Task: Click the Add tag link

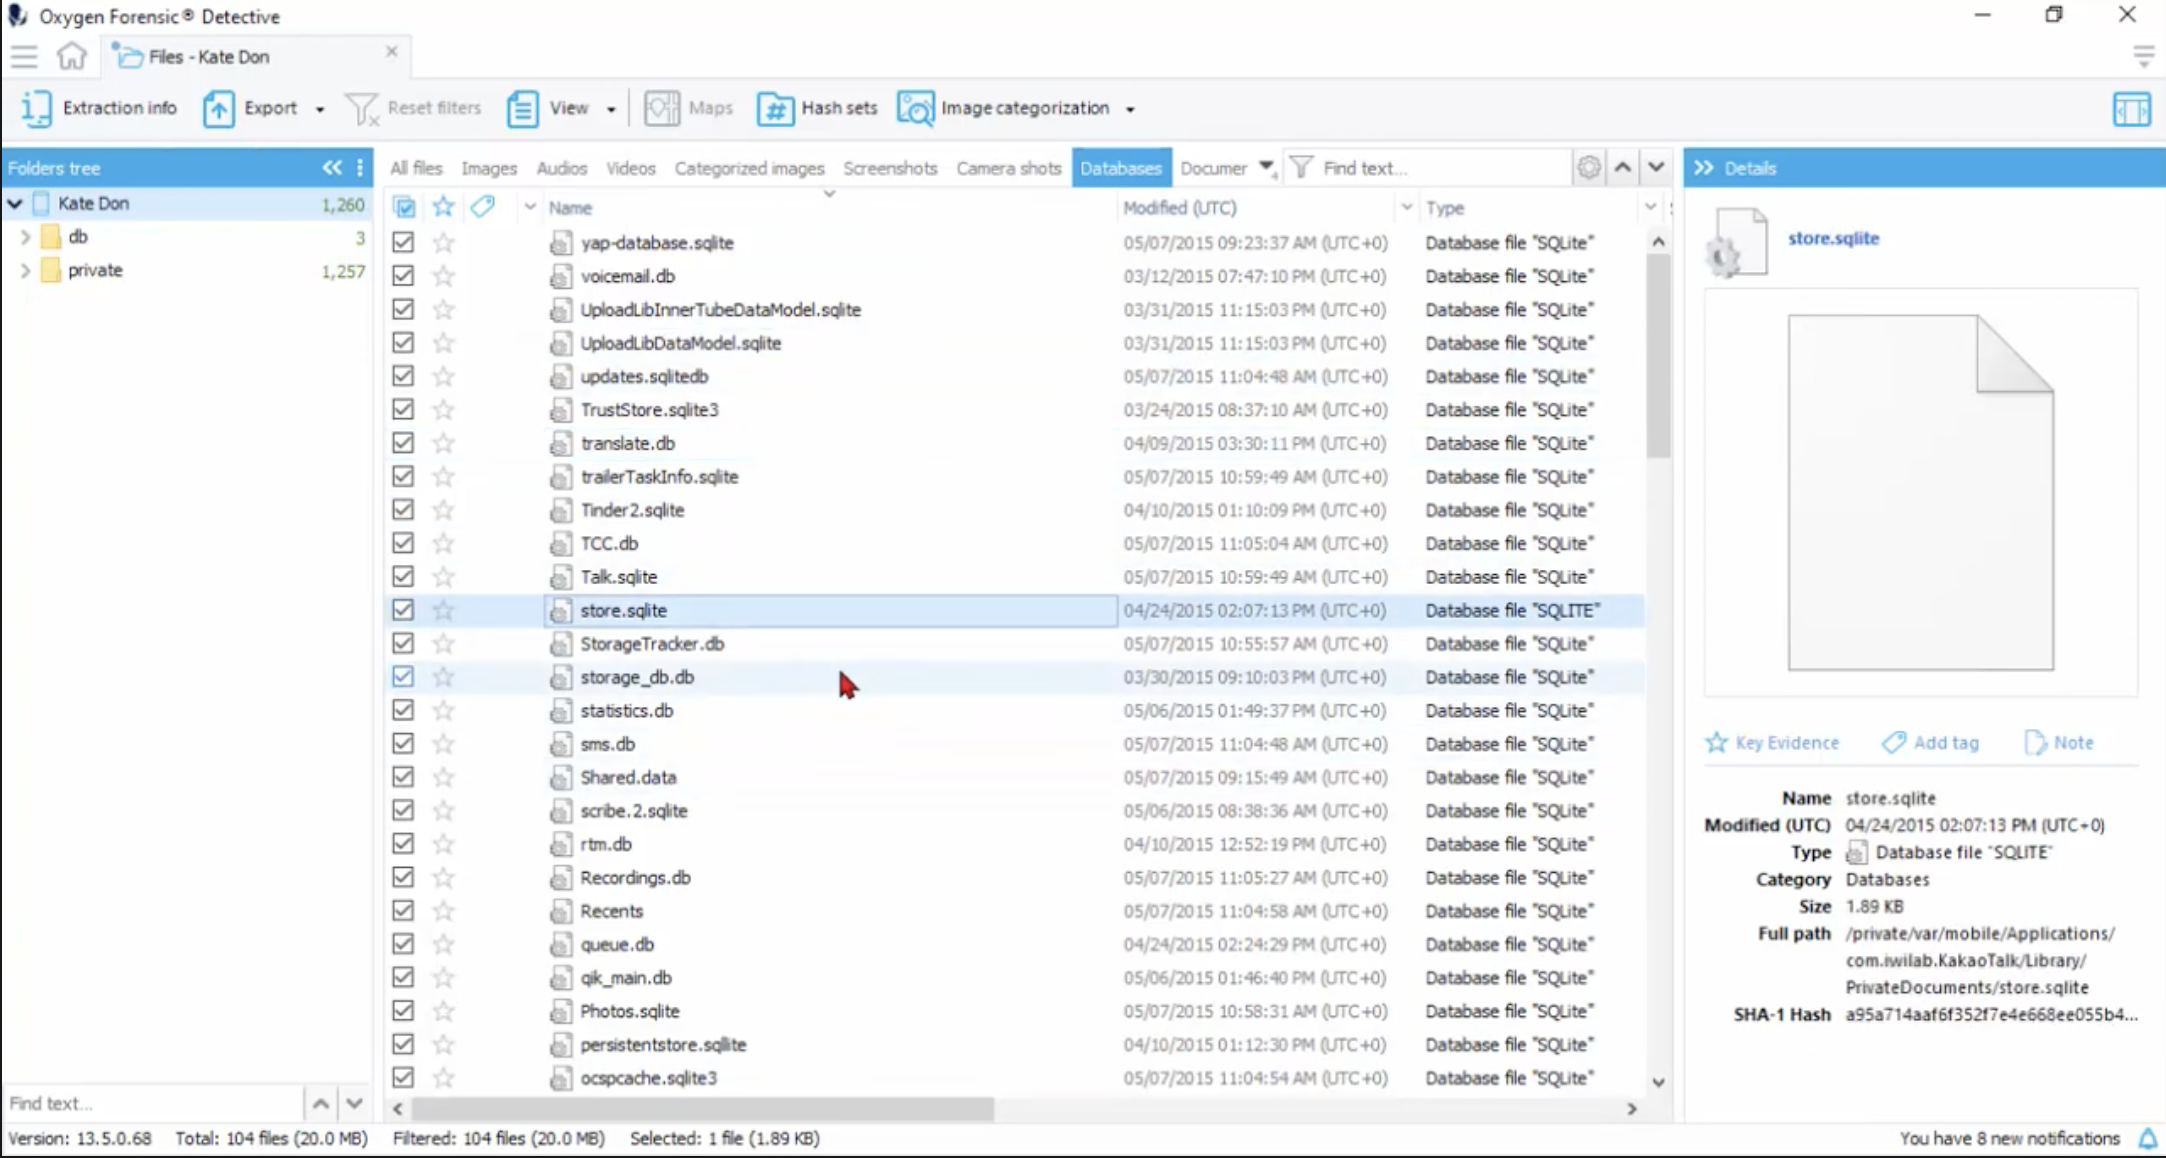Action: coord(1930,742)
